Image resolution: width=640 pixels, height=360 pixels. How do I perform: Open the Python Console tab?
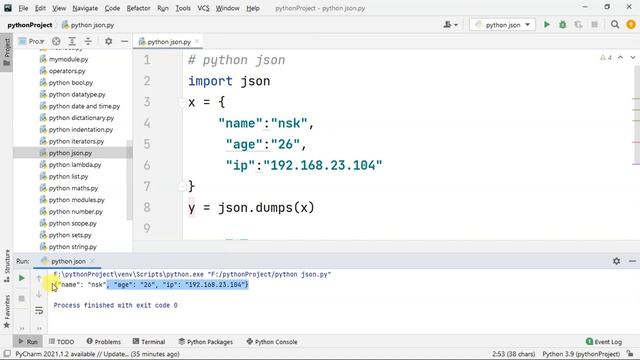[272, 342]
